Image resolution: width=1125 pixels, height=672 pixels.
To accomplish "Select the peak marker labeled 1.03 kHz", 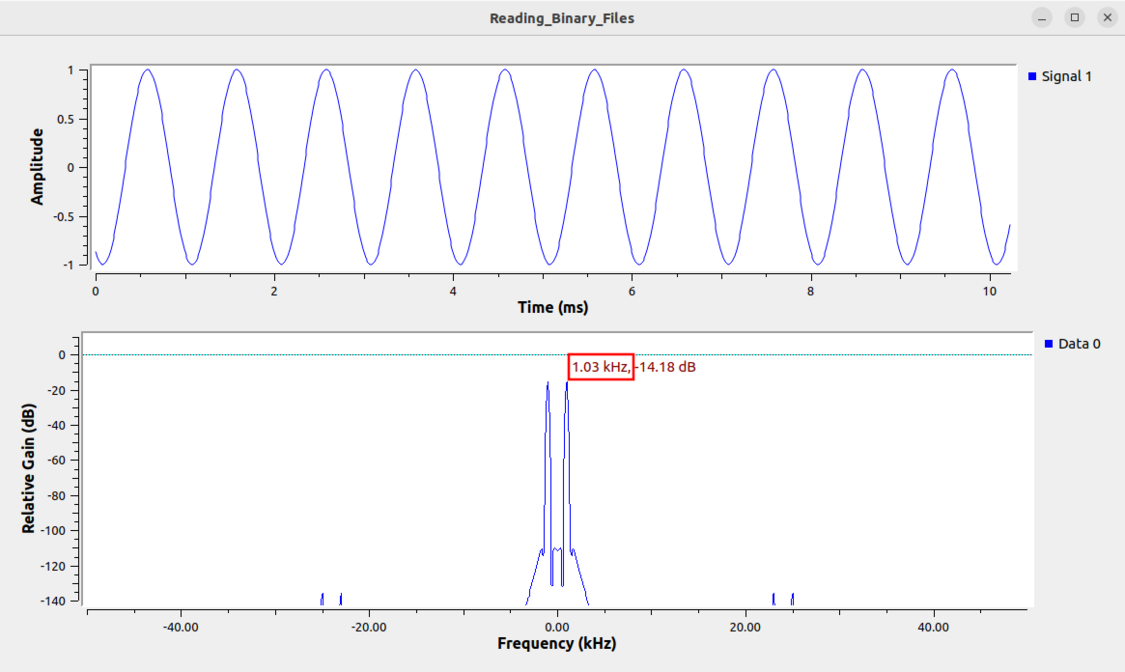I will pos(600,368).
